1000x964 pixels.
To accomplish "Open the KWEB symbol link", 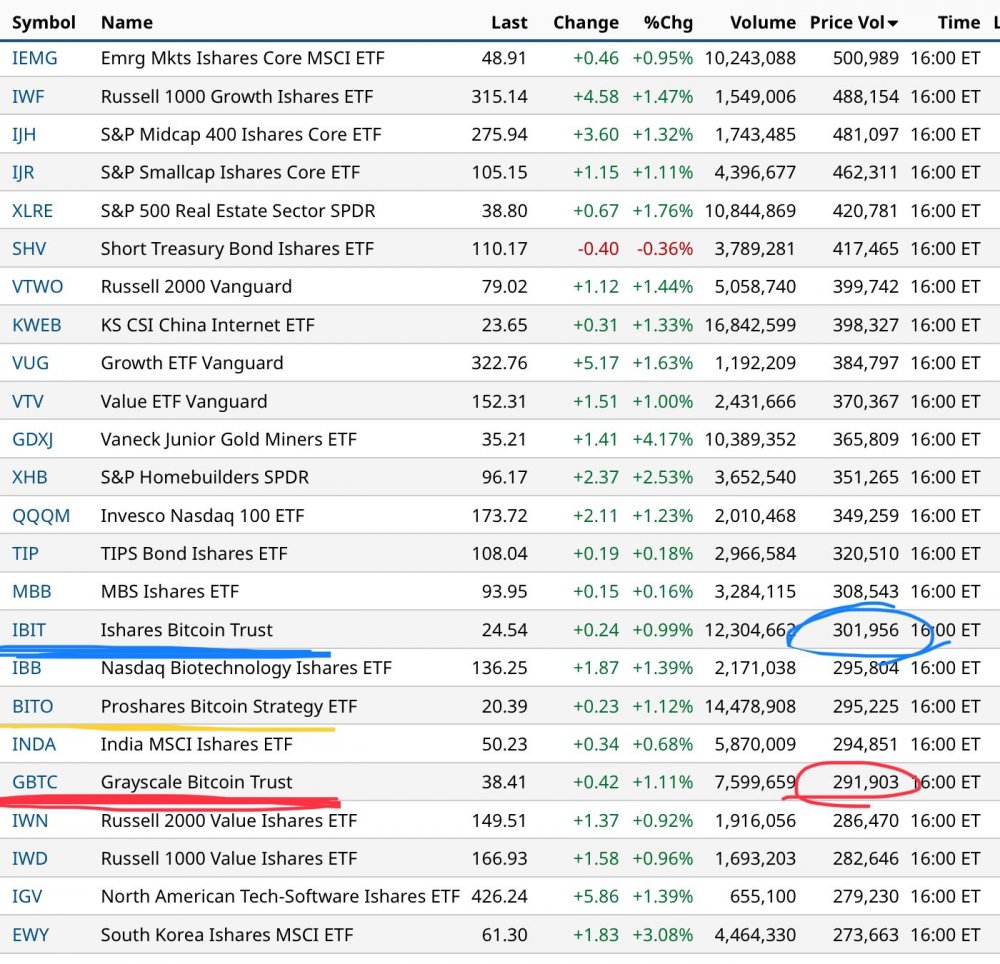I will pyautogui.click(x=36, y=325).
